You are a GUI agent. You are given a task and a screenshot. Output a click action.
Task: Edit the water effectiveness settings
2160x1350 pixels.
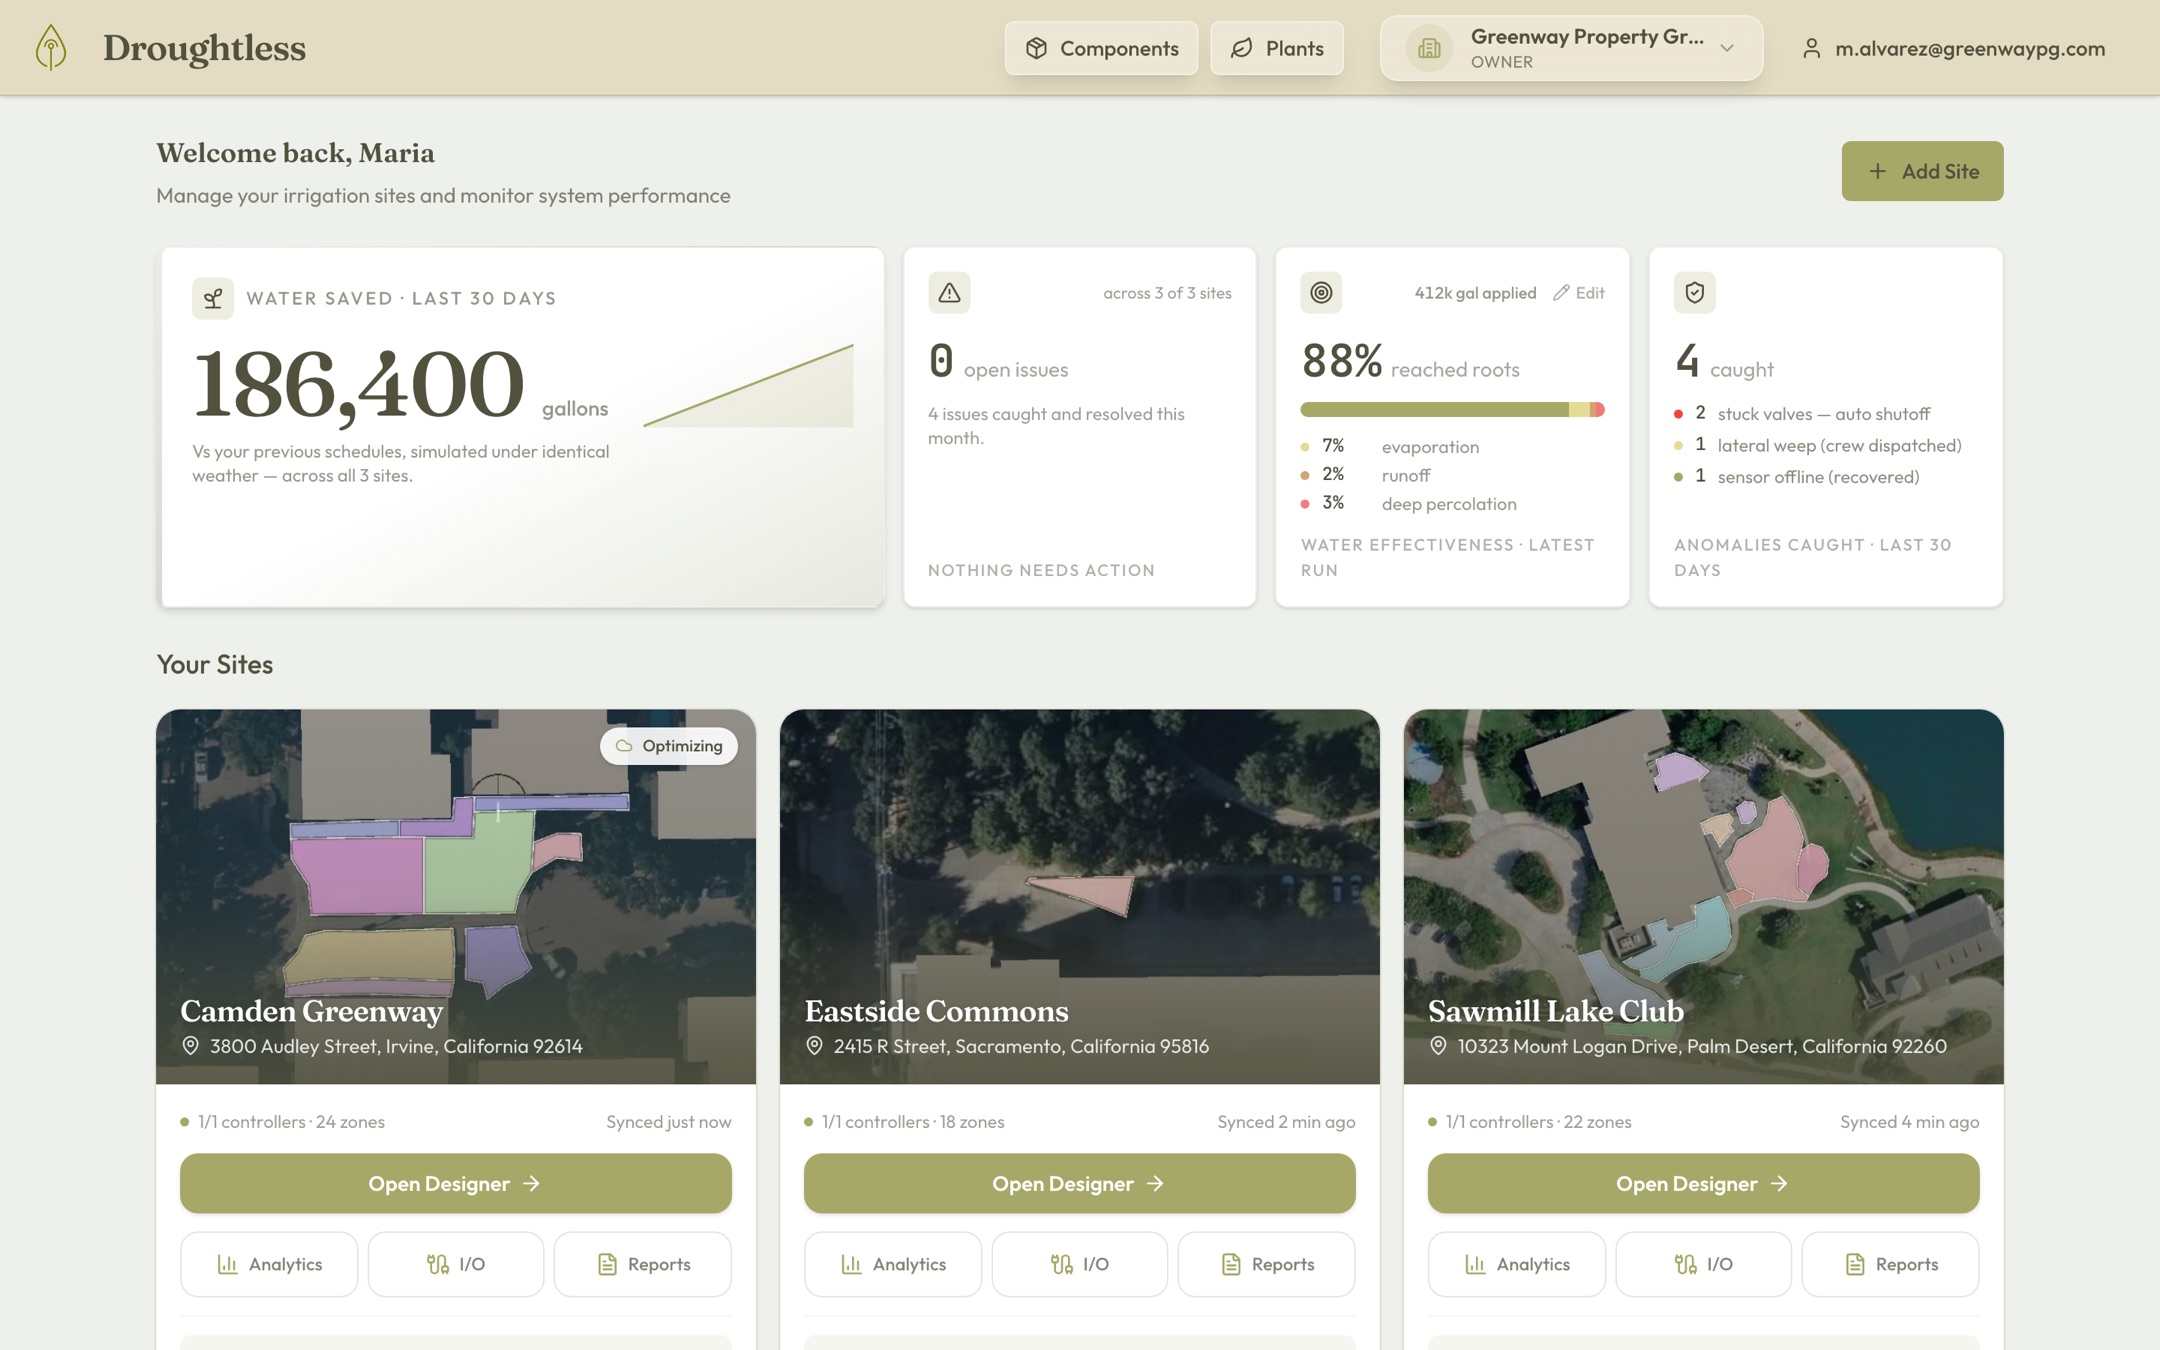pyautogui.click(x=1579, y=293)
